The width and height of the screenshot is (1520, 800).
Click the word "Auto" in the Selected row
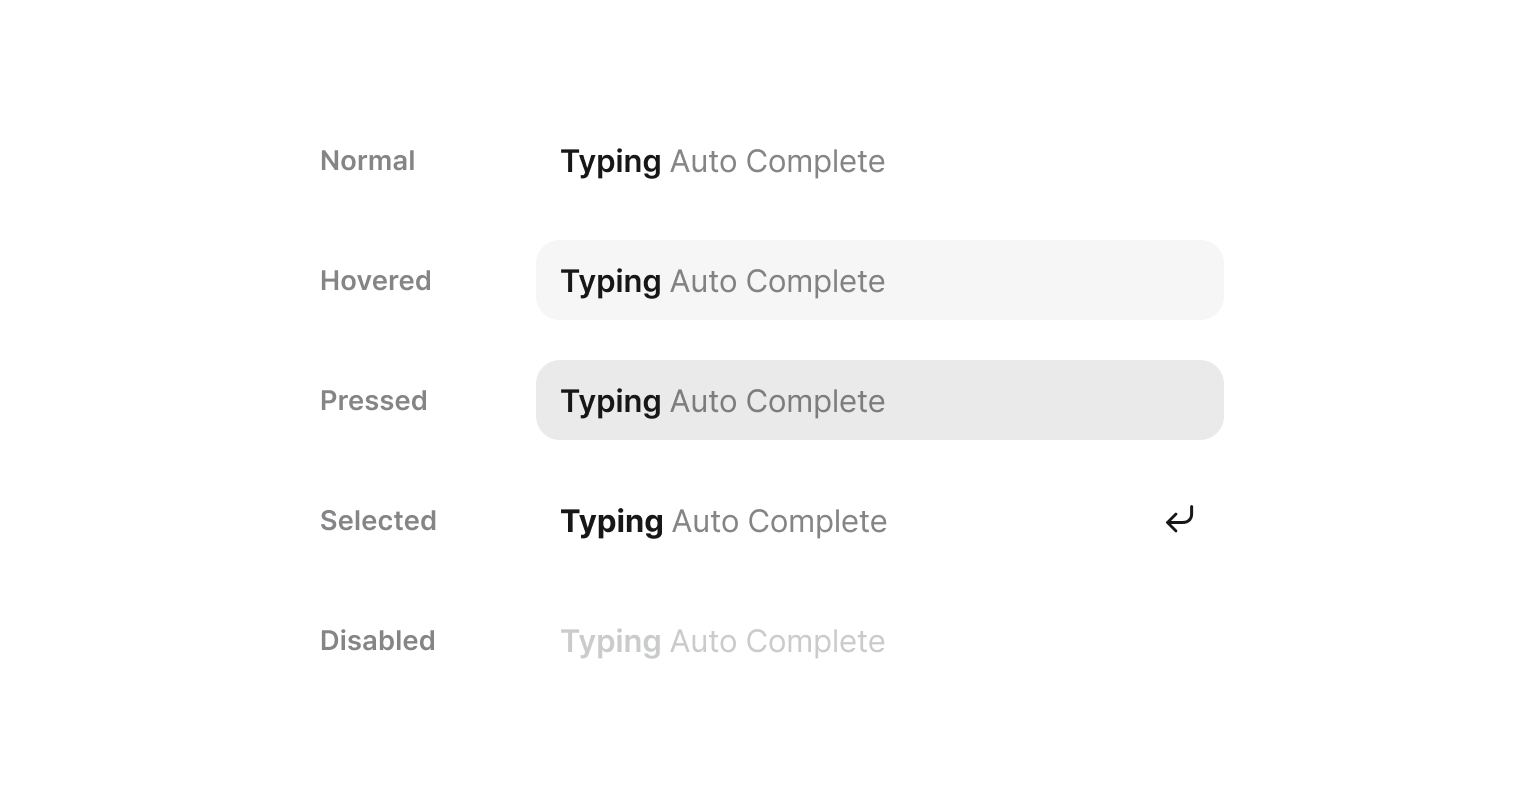pos(705,522)
